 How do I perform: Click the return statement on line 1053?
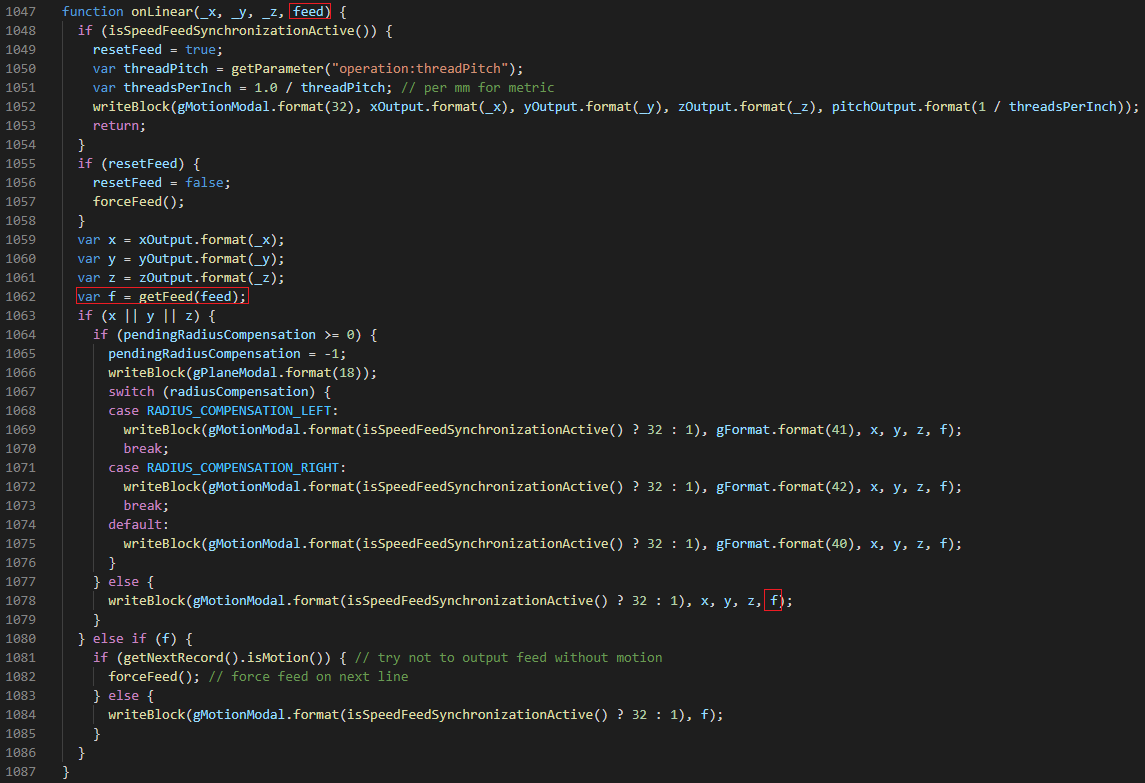(119, 126)
